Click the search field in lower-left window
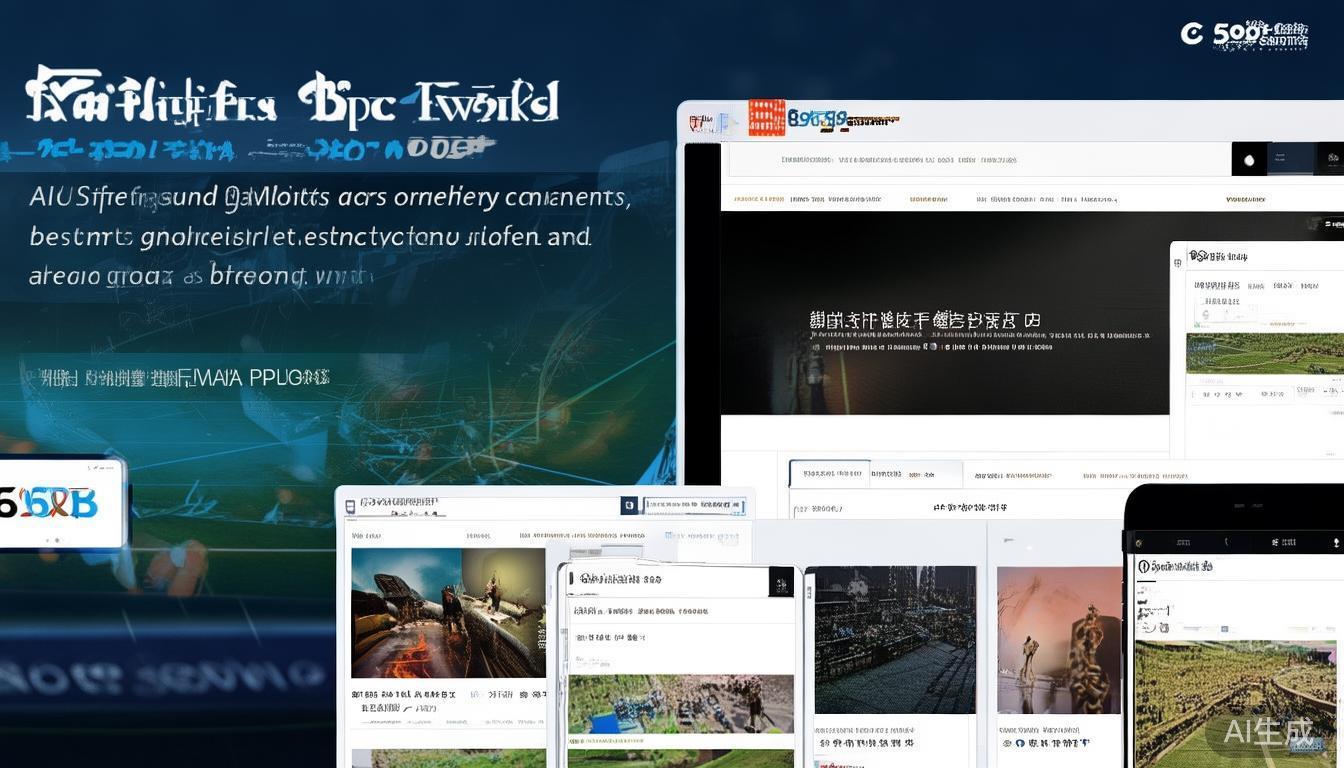The height and width of the screenshot is (768, 1344). [694, 507]
